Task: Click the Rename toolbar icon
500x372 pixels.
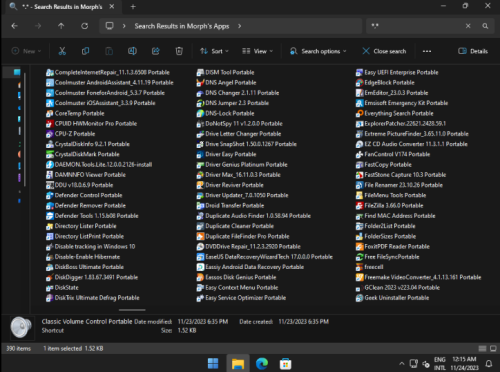Action: point(132,51)
